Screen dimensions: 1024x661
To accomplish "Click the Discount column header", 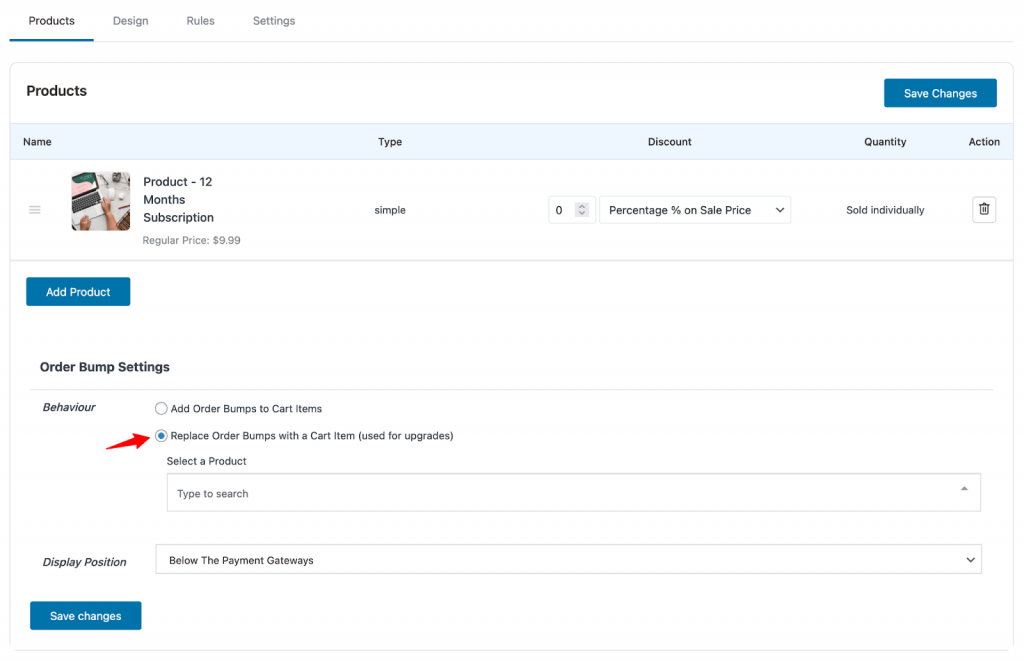I will coord(669,142).
